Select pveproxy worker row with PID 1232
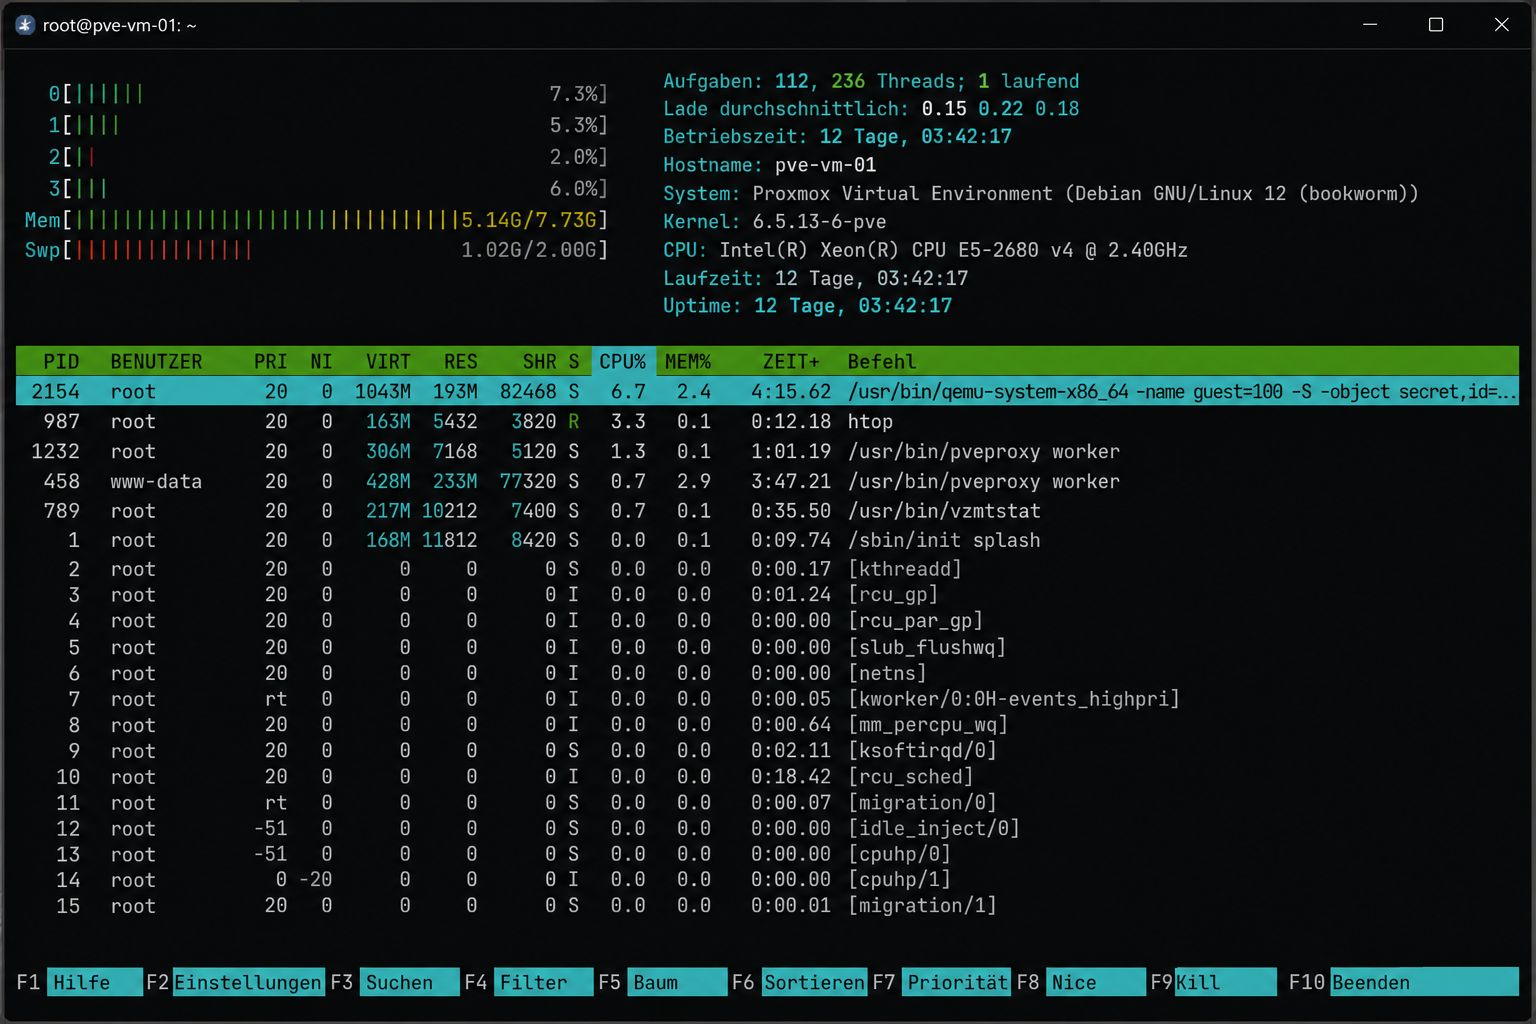This screenshot has width=1536, height=1024. tap(767, 451)
